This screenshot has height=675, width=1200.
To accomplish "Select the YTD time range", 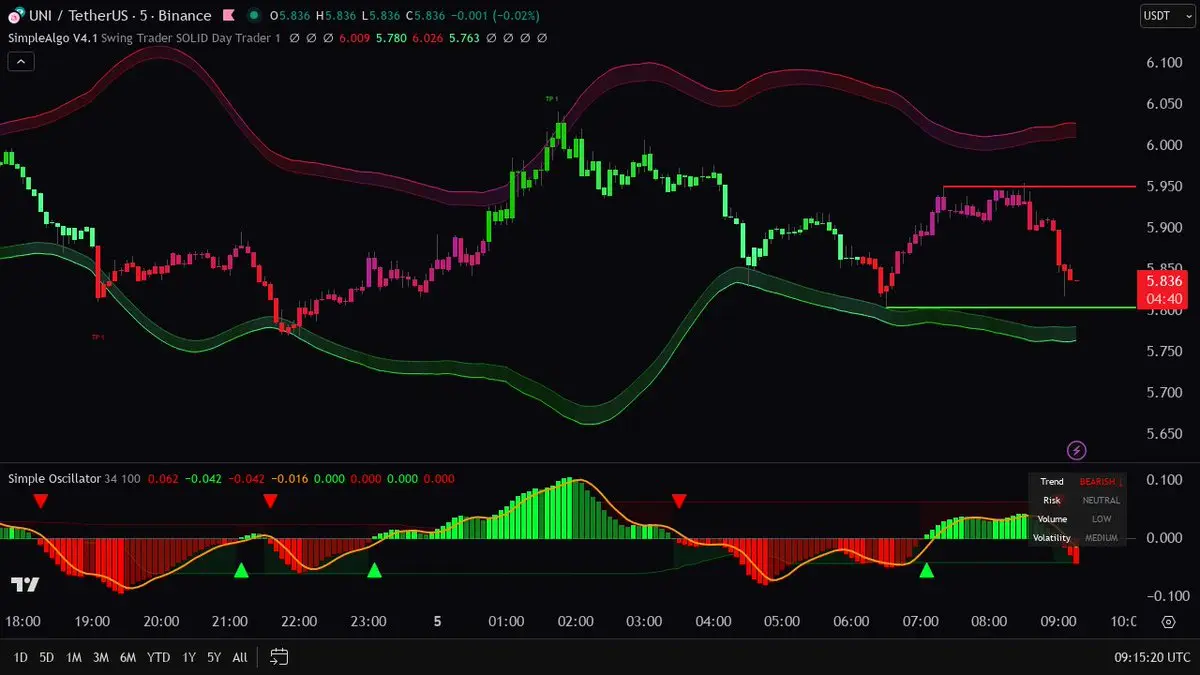I will [158, 657].
